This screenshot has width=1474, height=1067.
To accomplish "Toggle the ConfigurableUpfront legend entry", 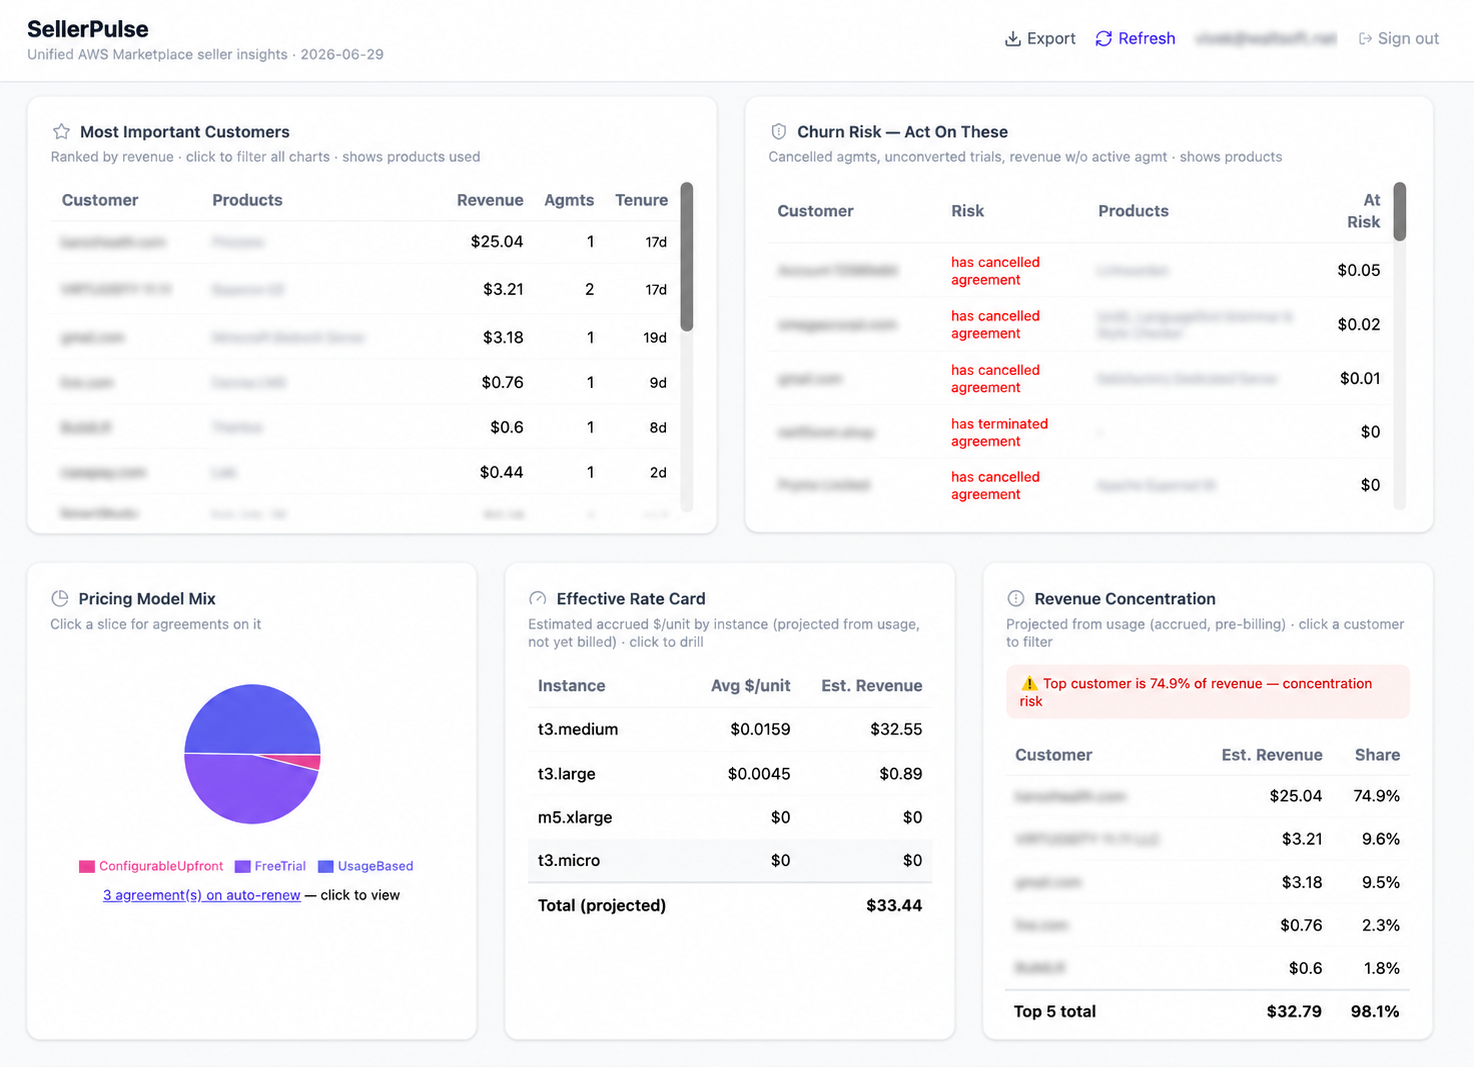I will [x=151, y=866].
